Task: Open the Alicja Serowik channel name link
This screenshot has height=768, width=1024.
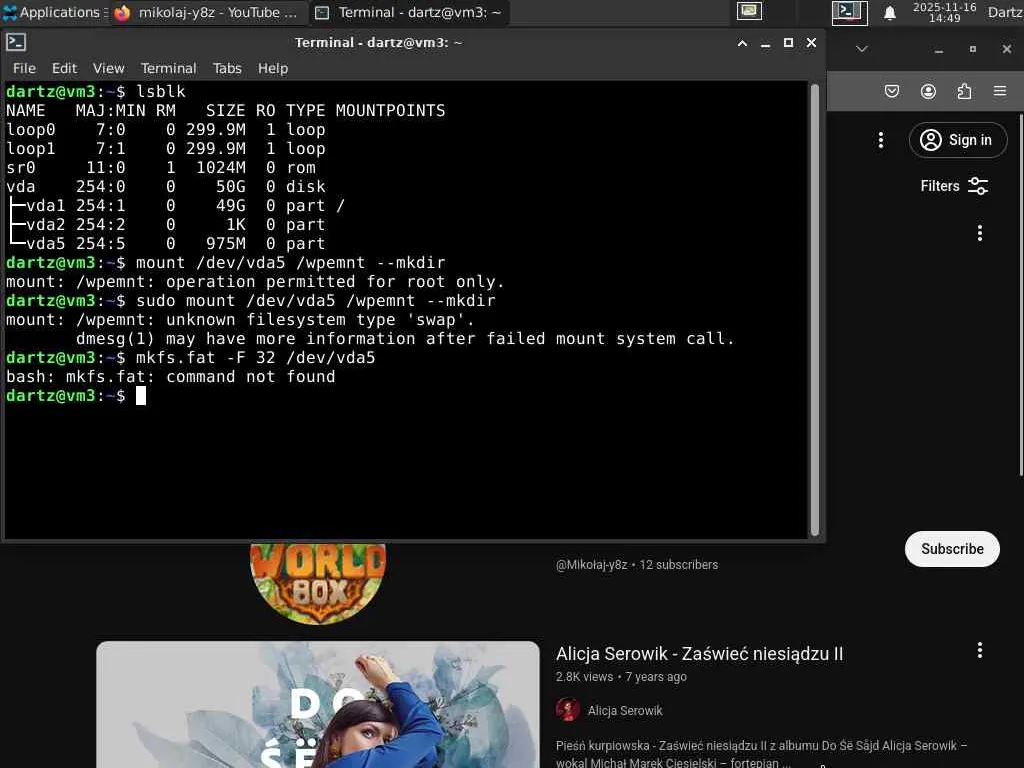Action: coord(625,711)
